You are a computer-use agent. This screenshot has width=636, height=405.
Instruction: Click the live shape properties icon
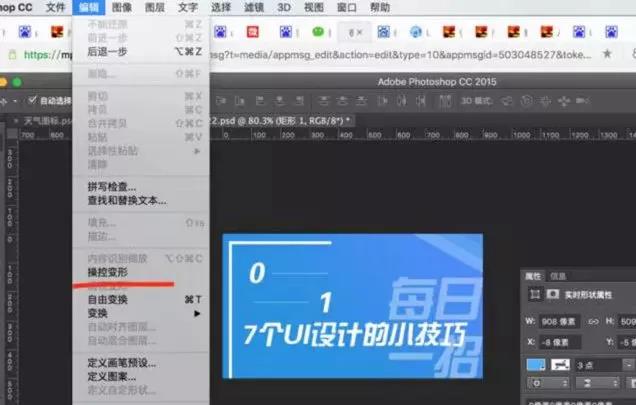pyautogui.click(x=535, y=294)
